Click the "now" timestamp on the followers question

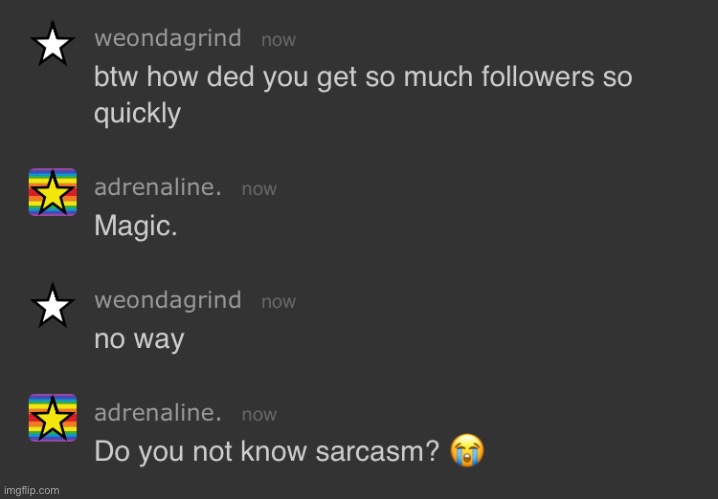pyautogui.click(x=278, y=40)
